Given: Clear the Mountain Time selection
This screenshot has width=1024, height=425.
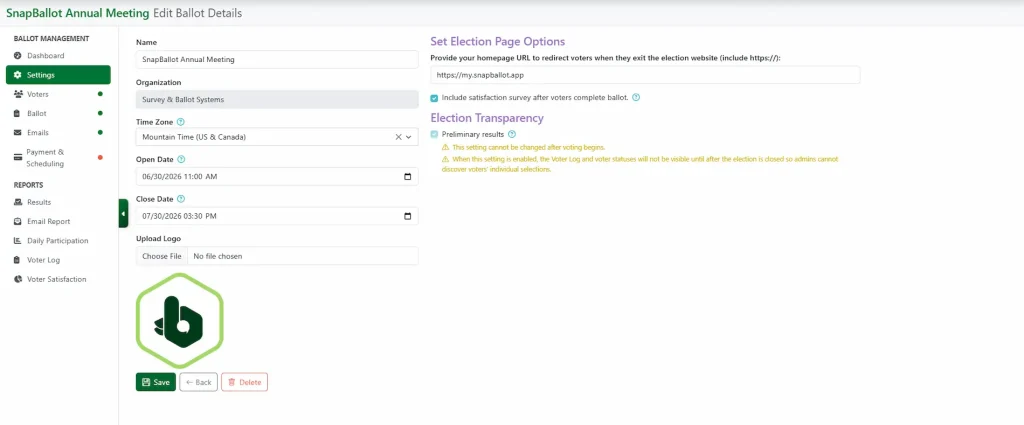Looking at the screenshot, I should pos(398,137).
